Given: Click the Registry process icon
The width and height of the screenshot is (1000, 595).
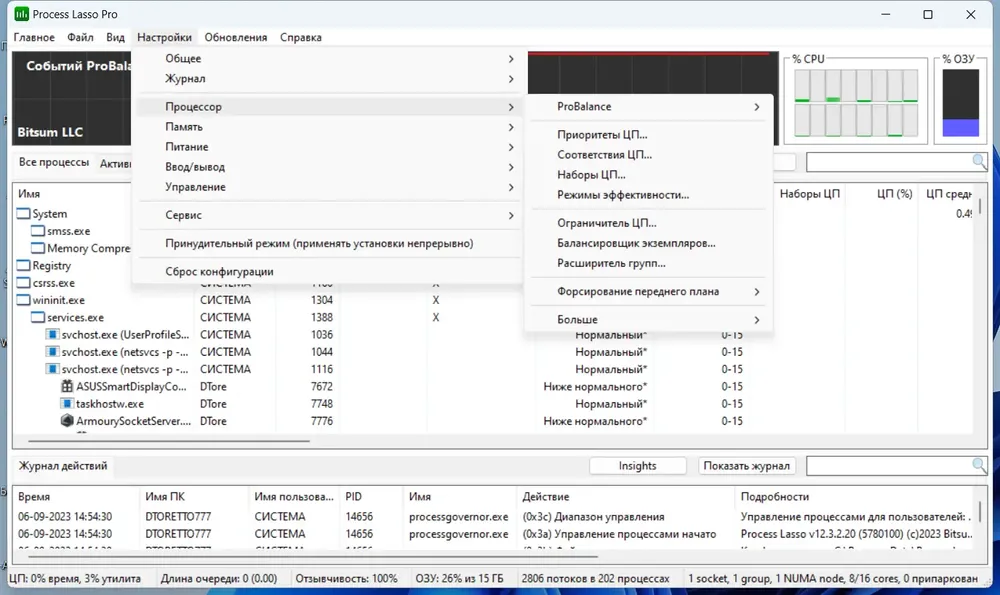Looking at the screenshot, I should coord(23,265).
